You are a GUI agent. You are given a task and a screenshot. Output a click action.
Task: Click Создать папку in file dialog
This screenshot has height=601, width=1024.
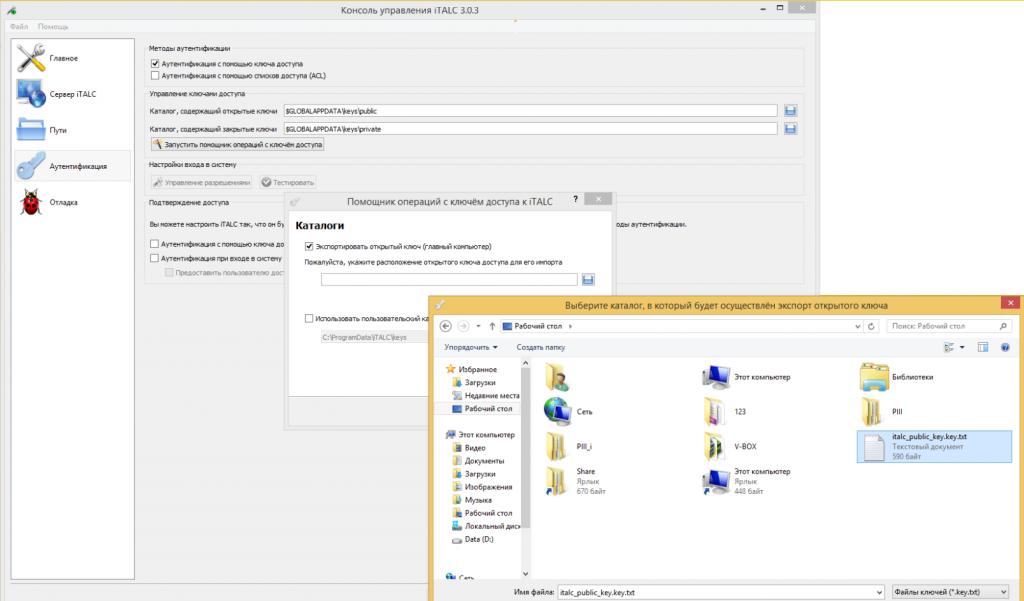[541, 348]
